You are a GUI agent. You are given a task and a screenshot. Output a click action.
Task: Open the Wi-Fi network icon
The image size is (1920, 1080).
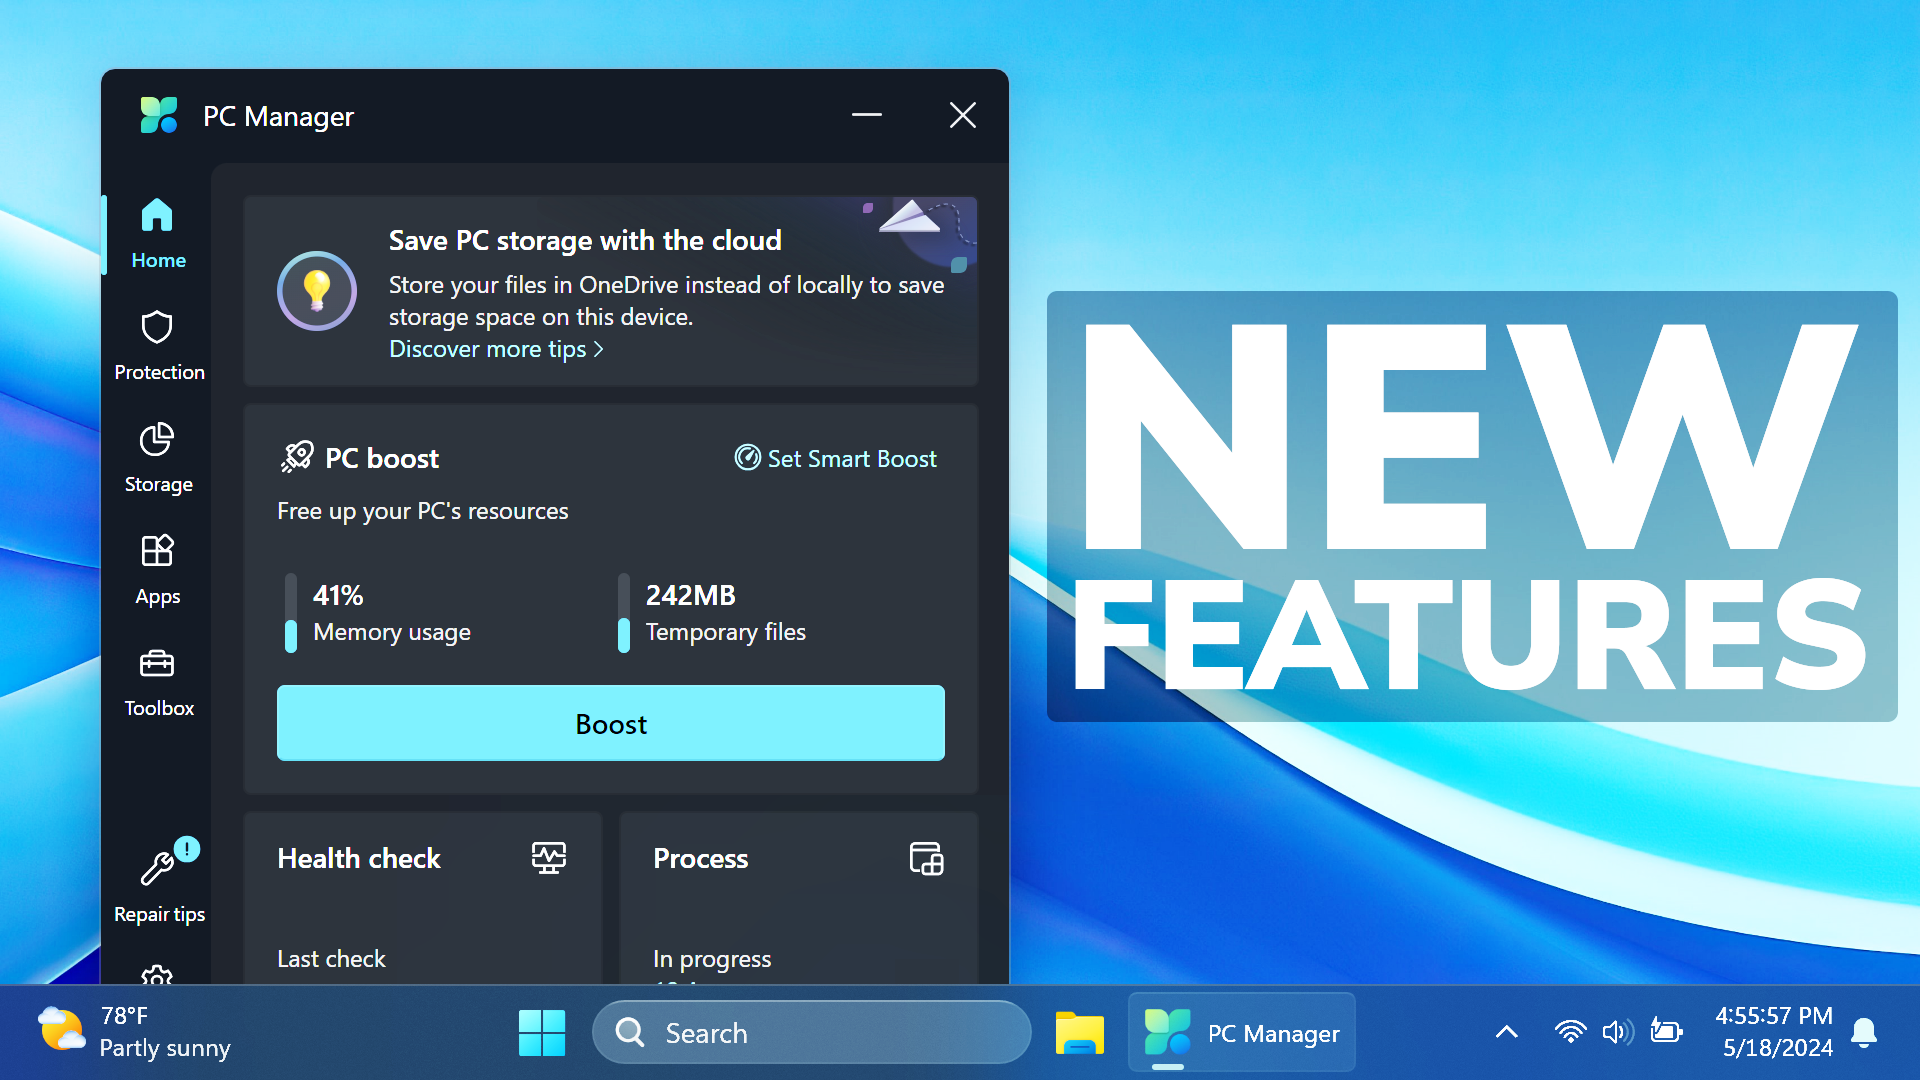[x=1571, y=1032]
